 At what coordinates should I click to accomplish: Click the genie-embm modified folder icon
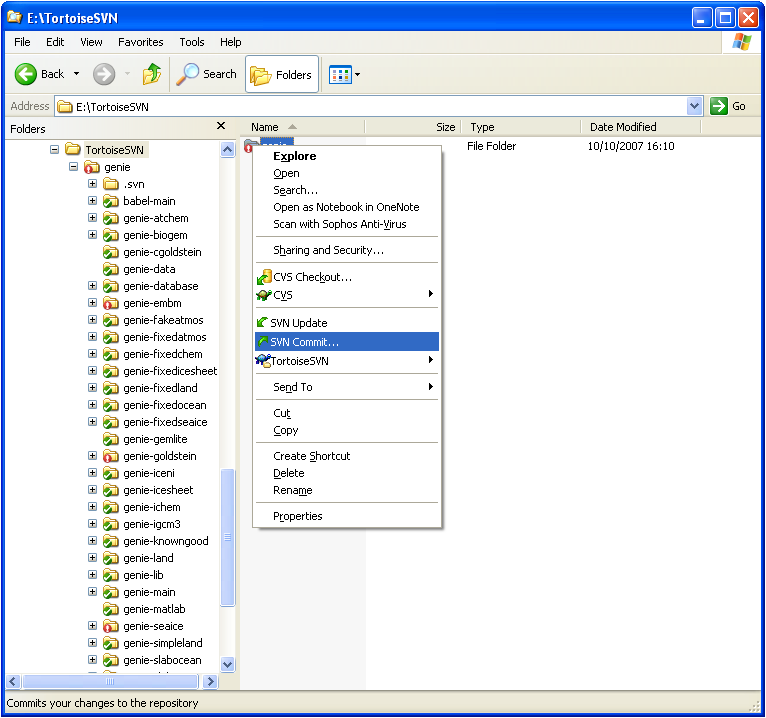(x=111, y=303)
